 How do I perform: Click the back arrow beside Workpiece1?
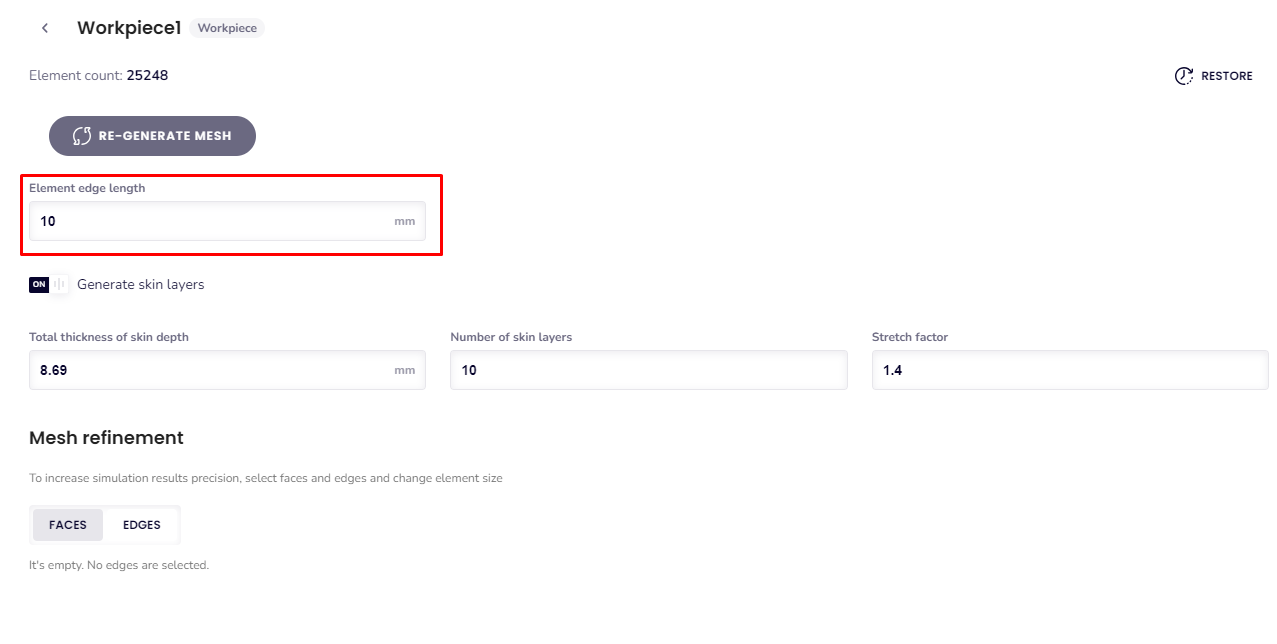pos(45,28)
